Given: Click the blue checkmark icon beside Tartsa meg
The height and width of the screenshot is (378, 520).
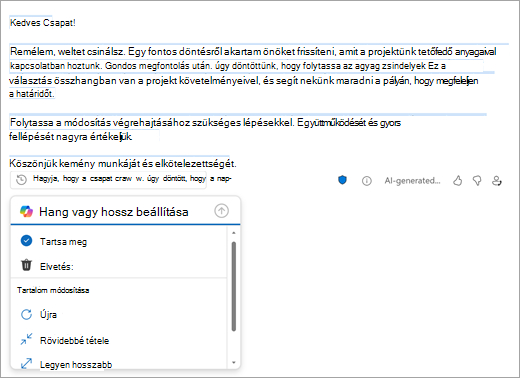Looking at the screenshot, I should [x=26, y=241].
